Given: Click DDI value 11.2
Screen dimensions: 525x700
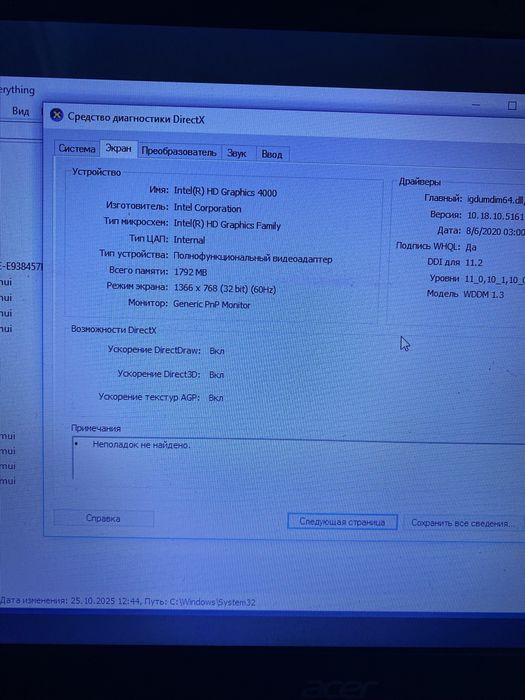Looking at the screenshot, I should tap(474, 262).
